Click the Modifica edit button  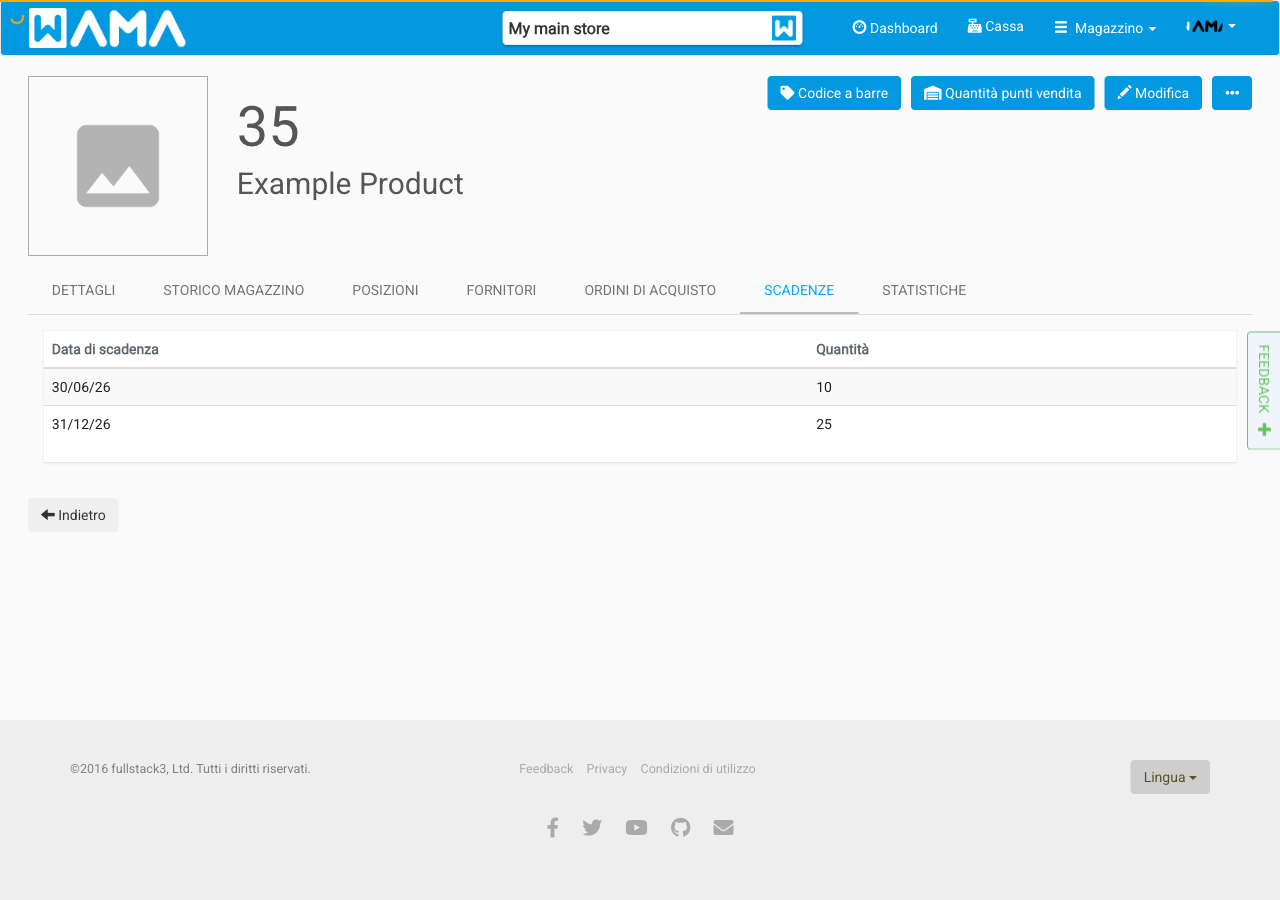tap(1153, 93)
